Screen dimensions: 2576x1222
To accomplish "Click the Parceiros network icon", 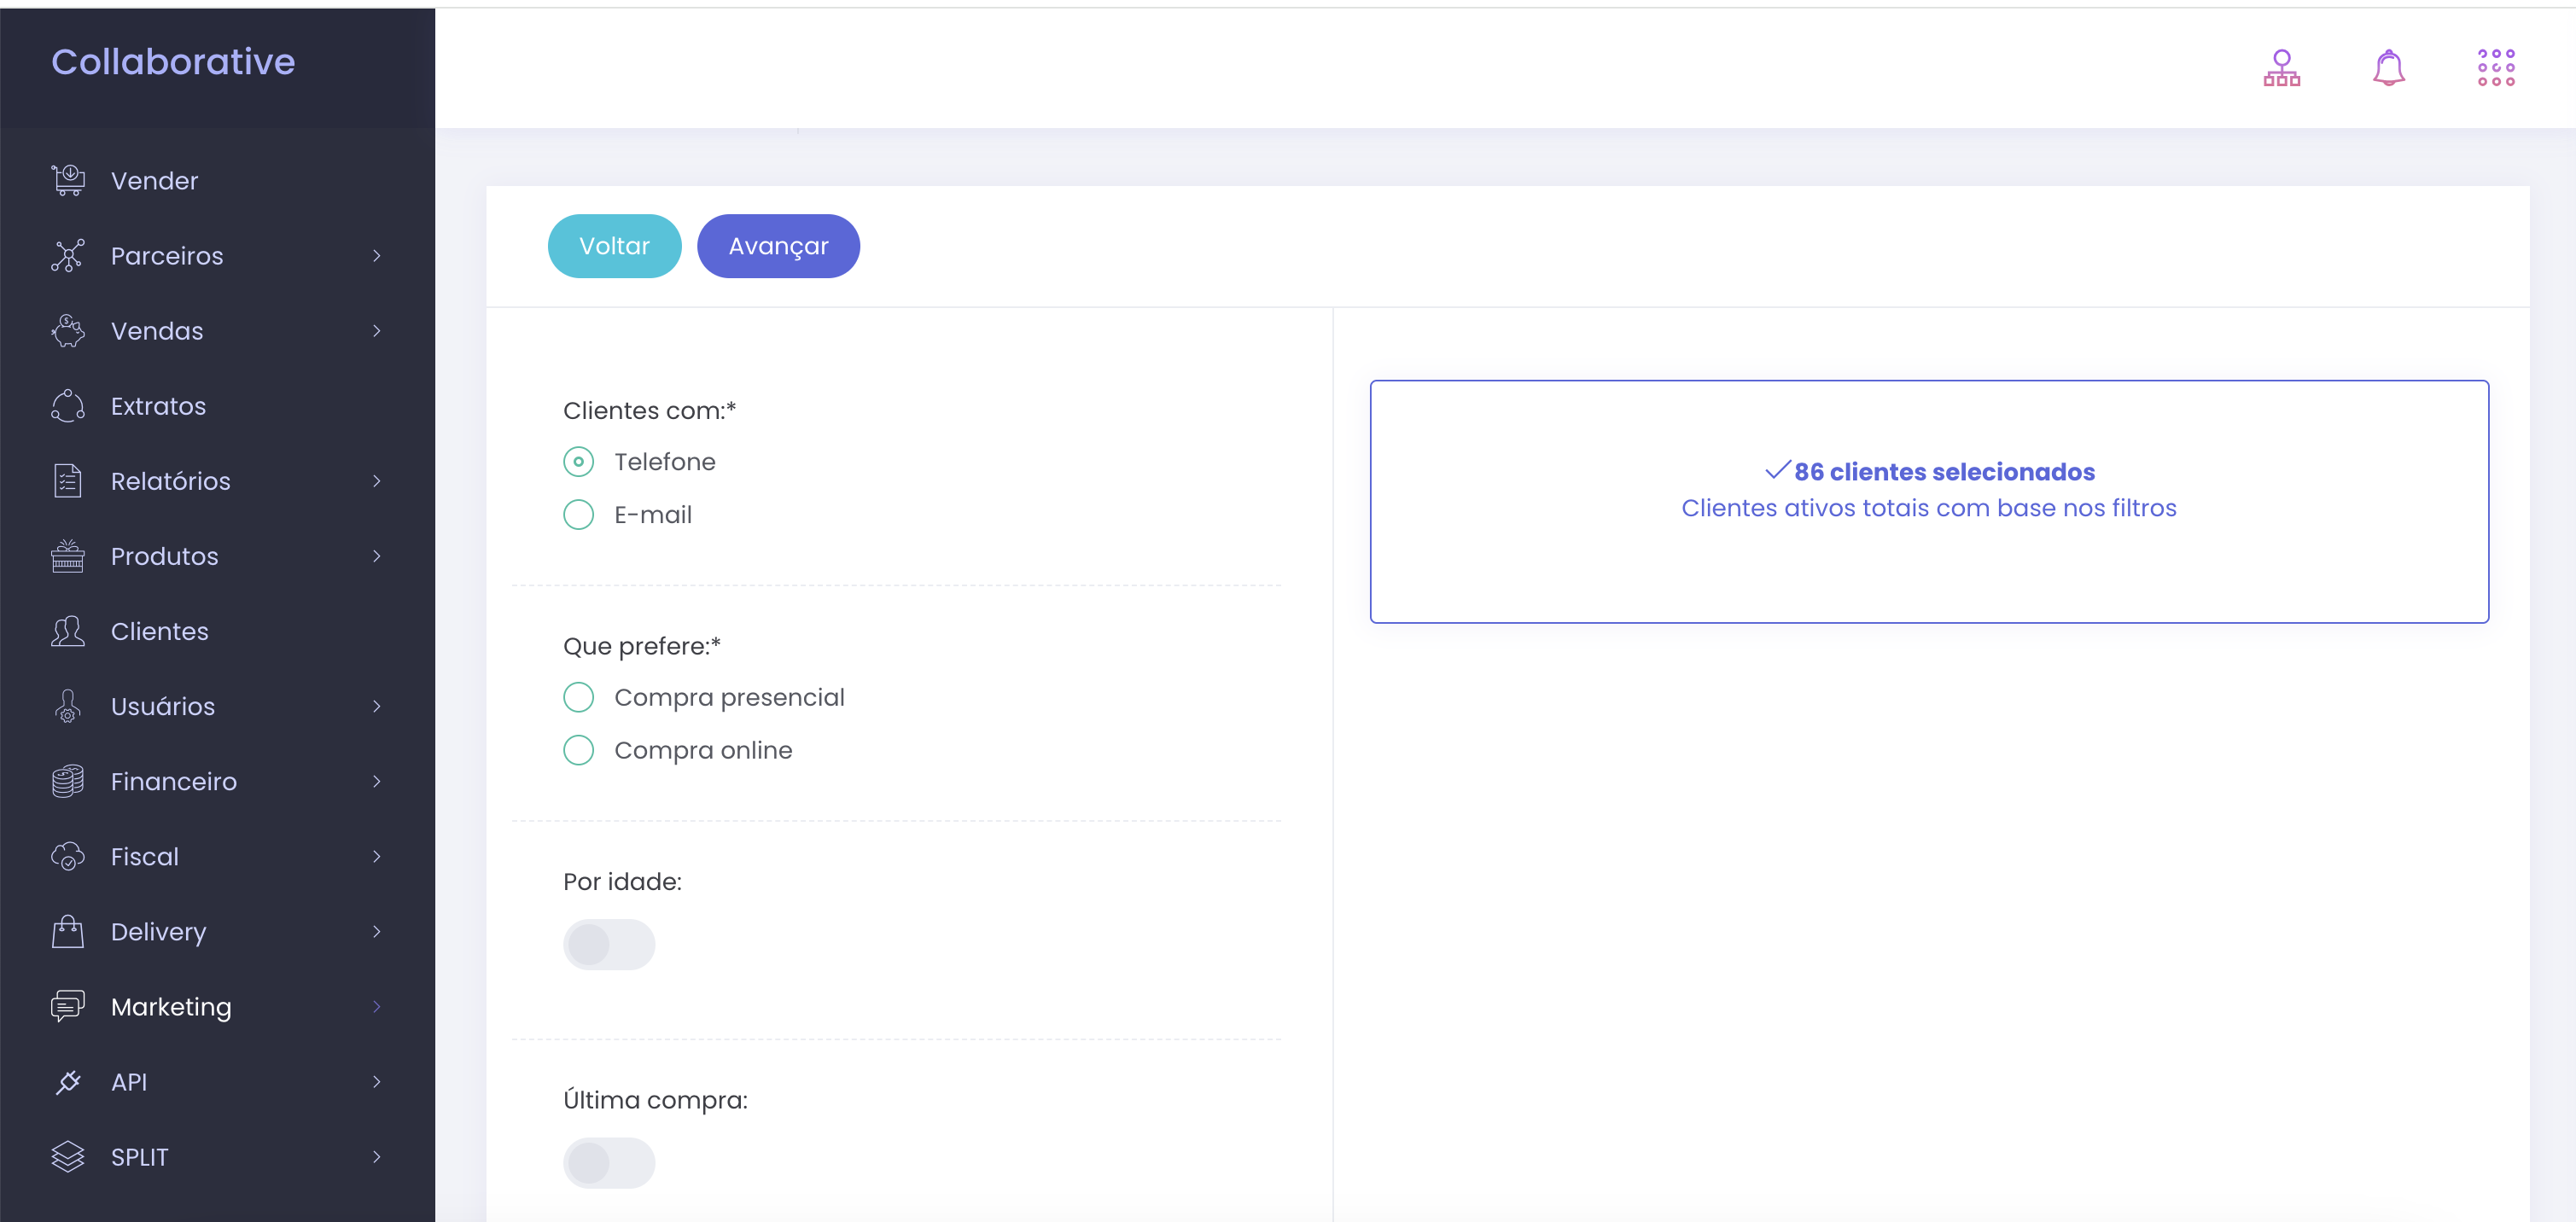I will pyautogui.click(x=68, y=256).
